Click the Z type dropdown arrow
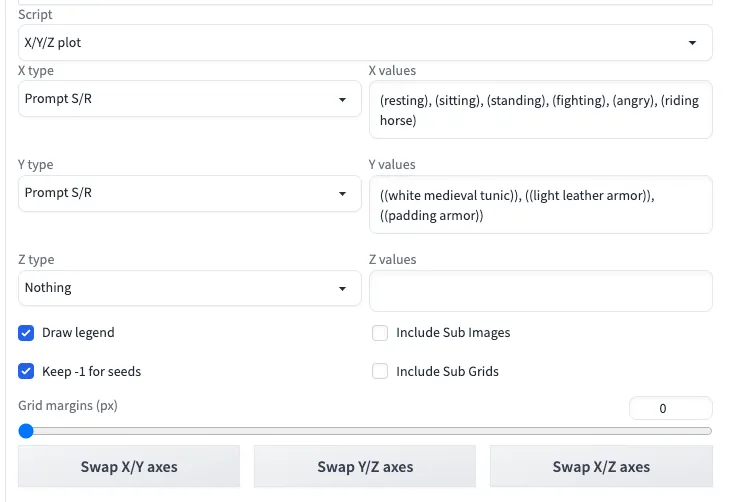Screen dimensions: 729x502 point(343,289)
